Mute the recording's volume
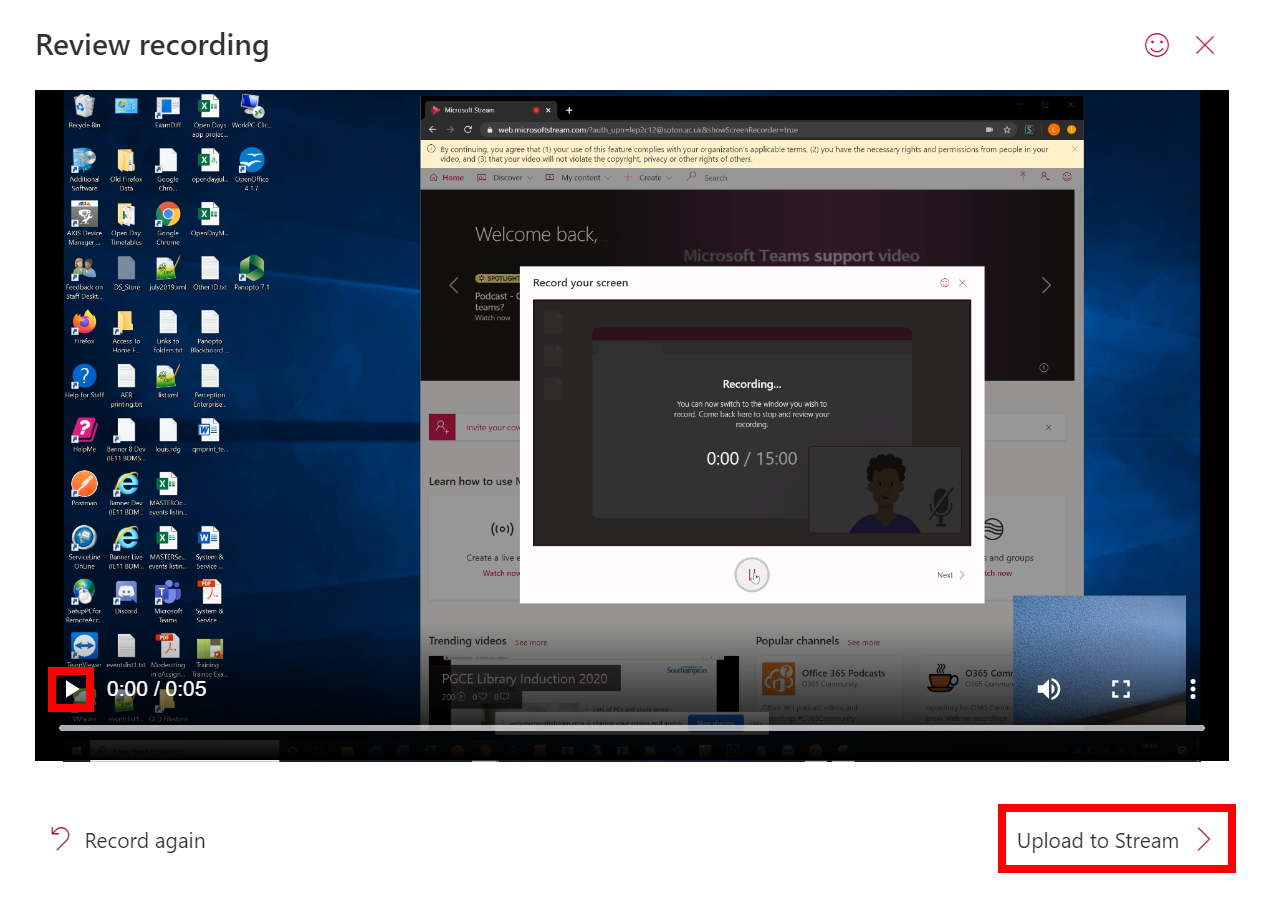The height and width of the screenshot is (917, 1264). point(1048,689)
